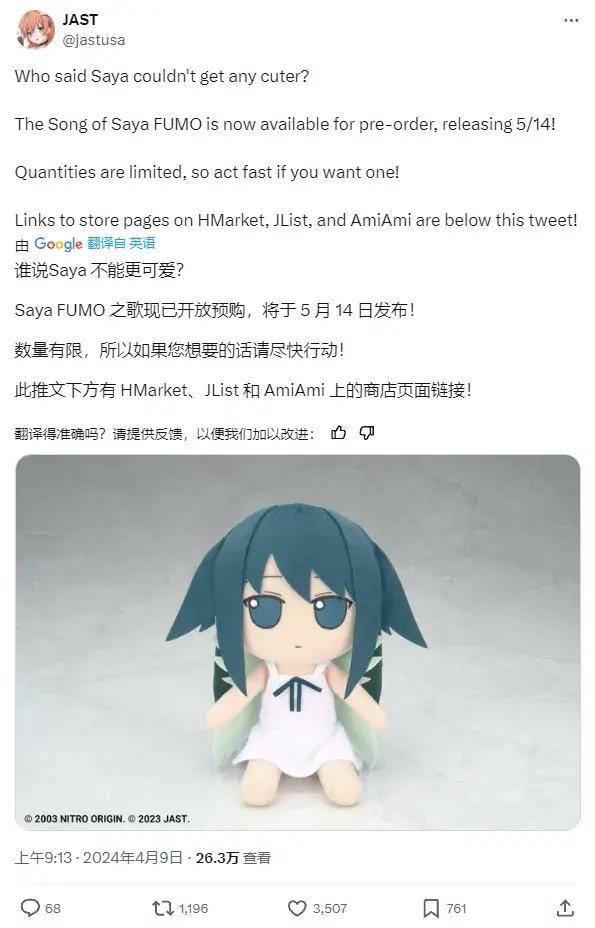The width and height of the screenshot is (595, 928).
Task: Click the 1,196 retweet count
Action: click(194, 908)
